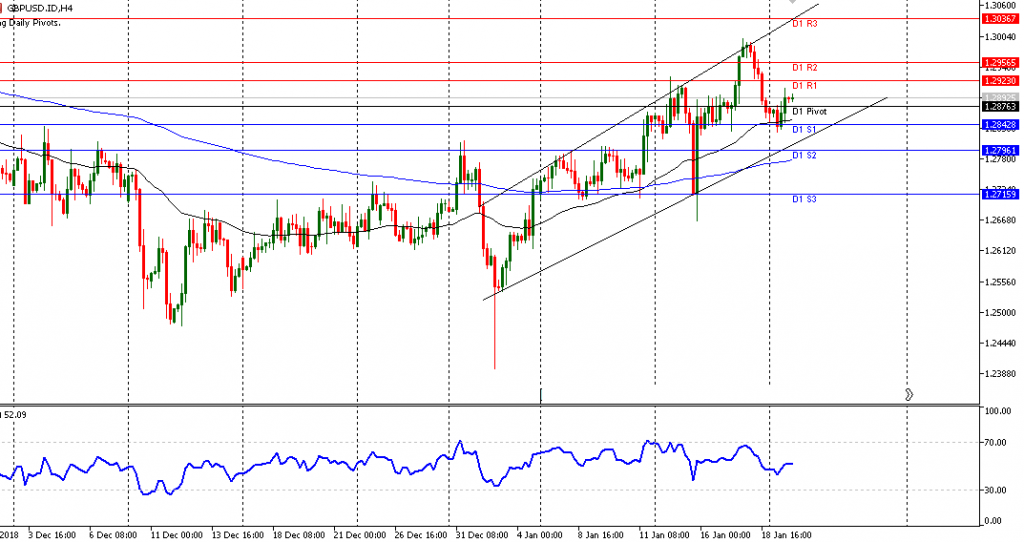Click the D1 S2 support label

click(805, 156)
